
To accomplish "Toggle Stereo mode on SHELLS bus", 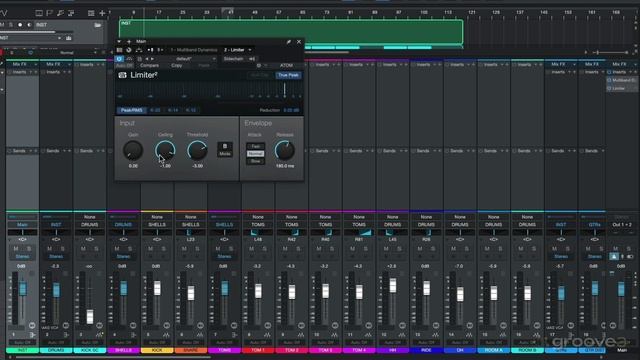I will [x=123, y=256].
